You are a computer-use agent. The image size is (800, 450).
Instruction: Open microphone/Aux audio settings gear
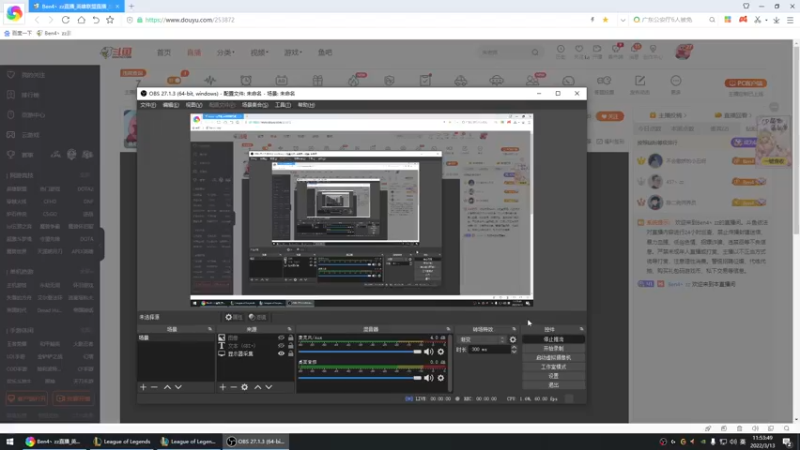441,352
